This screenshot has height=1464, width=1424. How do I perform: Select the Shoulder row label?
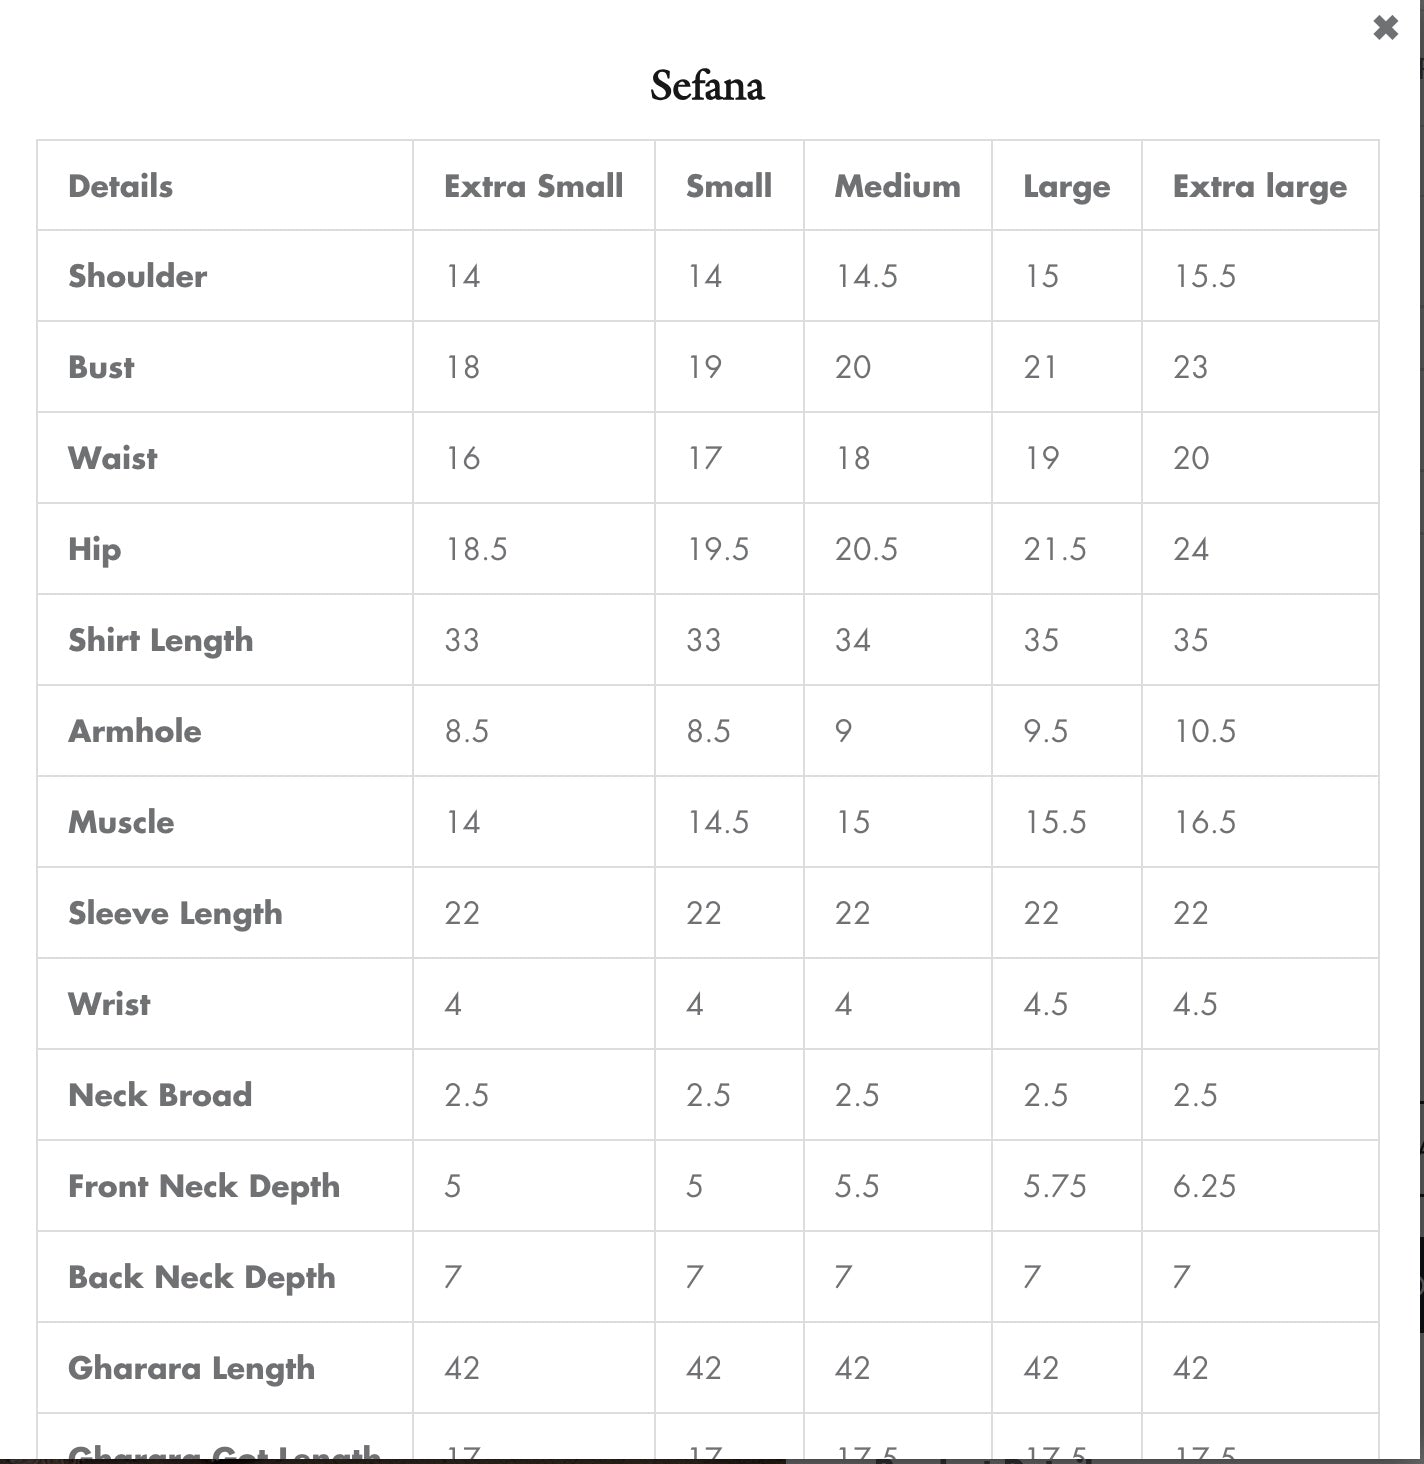tap(137, 276)
